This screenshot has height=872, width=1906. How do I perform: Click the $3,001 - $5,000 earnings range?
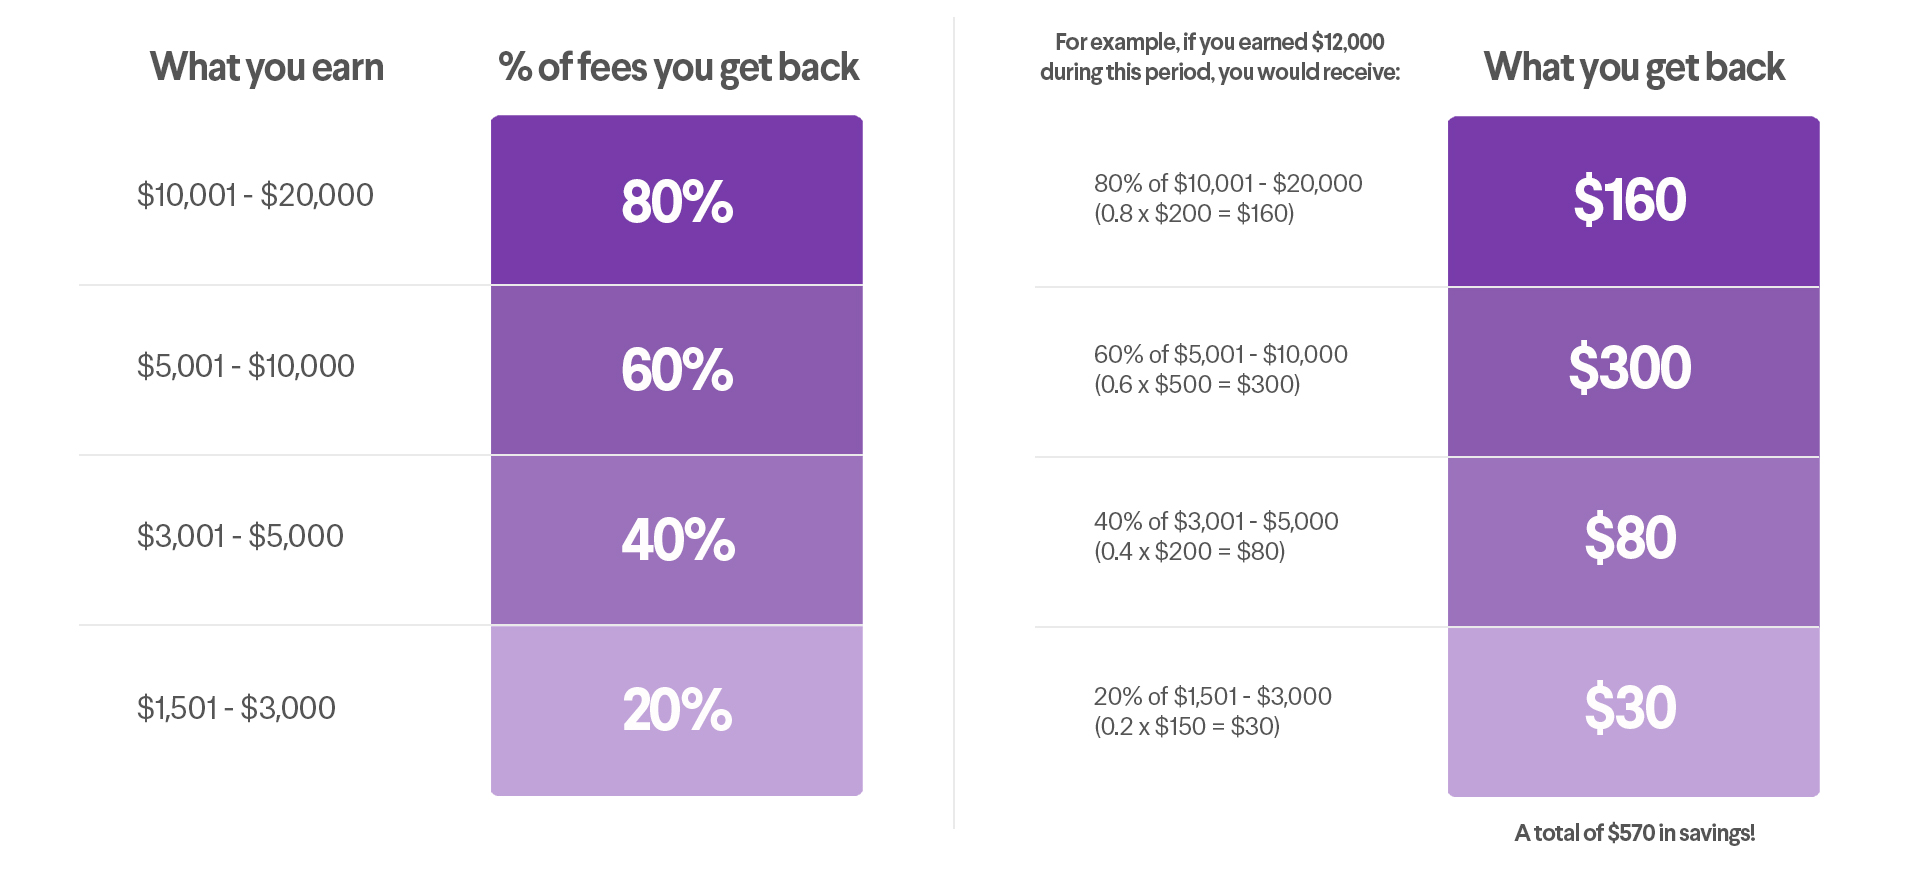[240, 536]
